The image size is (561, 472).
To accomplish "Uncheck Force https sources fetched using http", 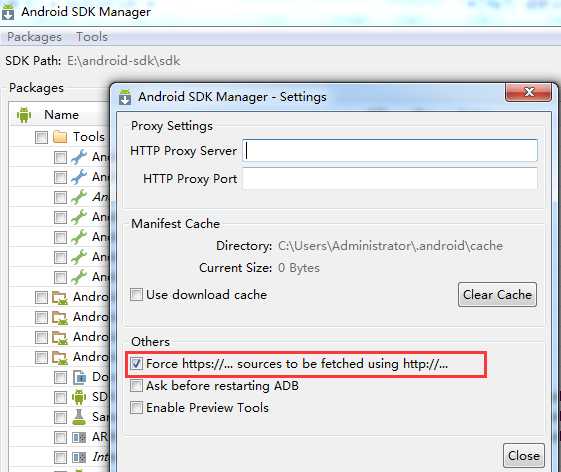I will (x=136, y=364).
